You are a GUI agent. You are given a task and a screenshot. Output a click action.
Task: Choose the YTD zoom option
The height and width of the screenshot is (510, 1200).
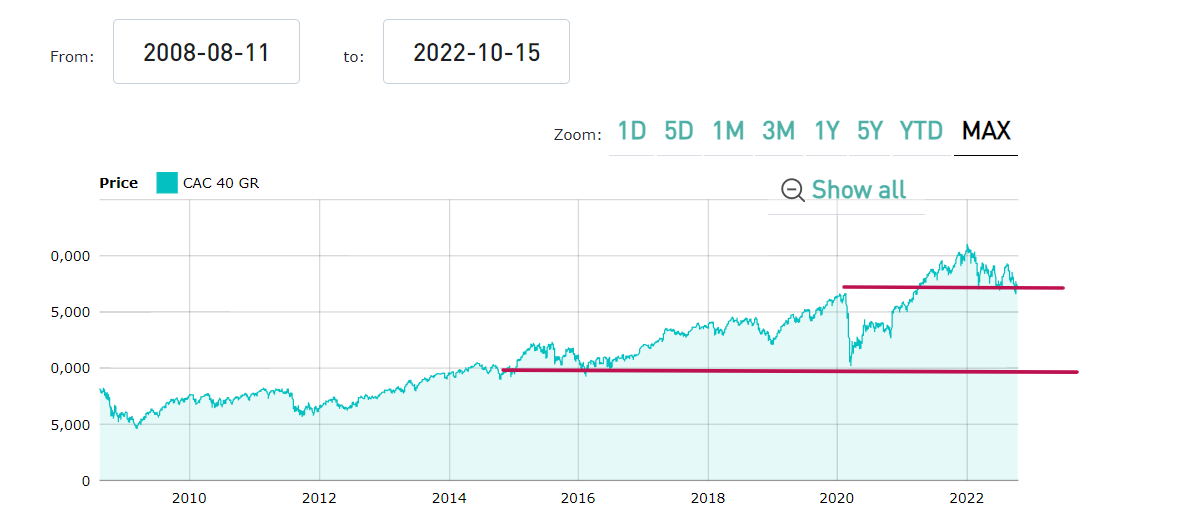pyautogui.click(x=921, y=131)
